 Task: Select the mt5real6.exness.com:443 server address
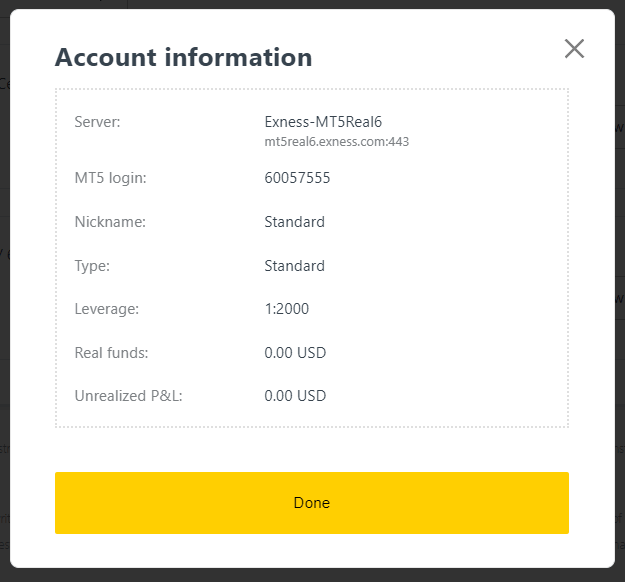click(336, 142)
